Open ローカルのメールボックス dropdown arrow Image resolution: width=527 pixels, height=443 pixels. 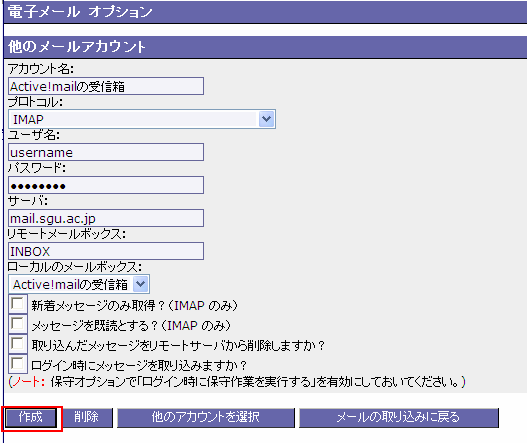tap(140, 284)
